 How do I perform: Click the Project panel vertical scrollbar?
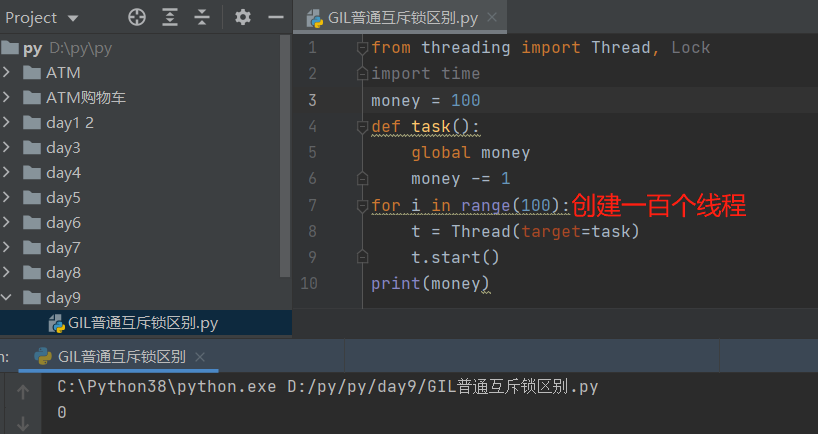pyautogui.click(x=287, y=150)
